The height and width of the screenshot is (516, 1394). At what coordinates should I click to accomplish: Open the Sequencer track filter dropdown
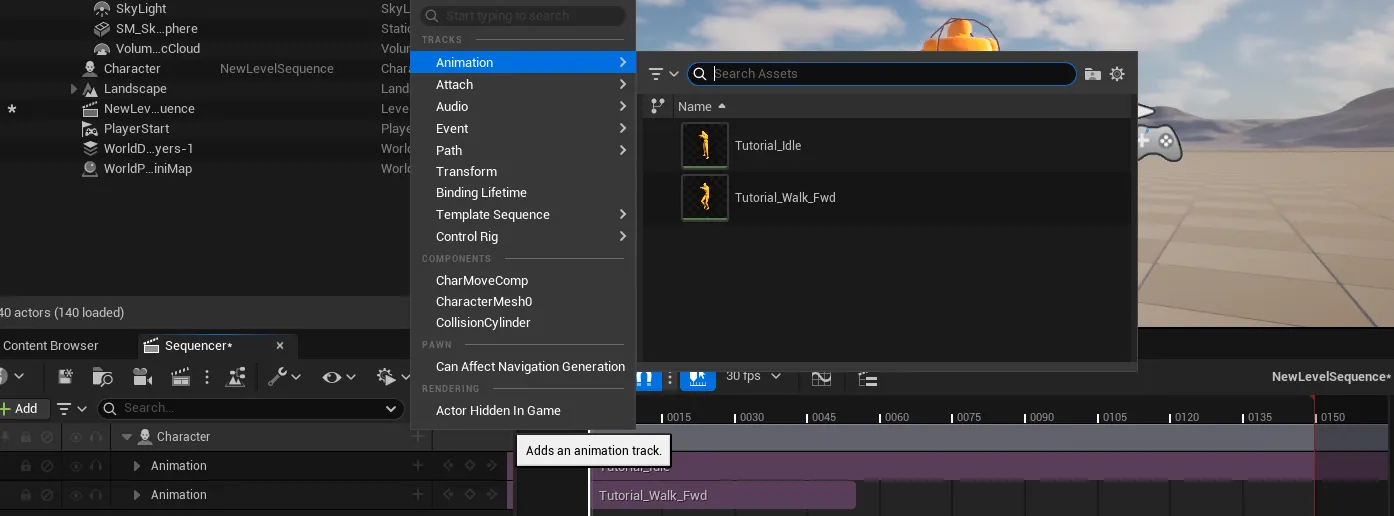tap(72, 408)
